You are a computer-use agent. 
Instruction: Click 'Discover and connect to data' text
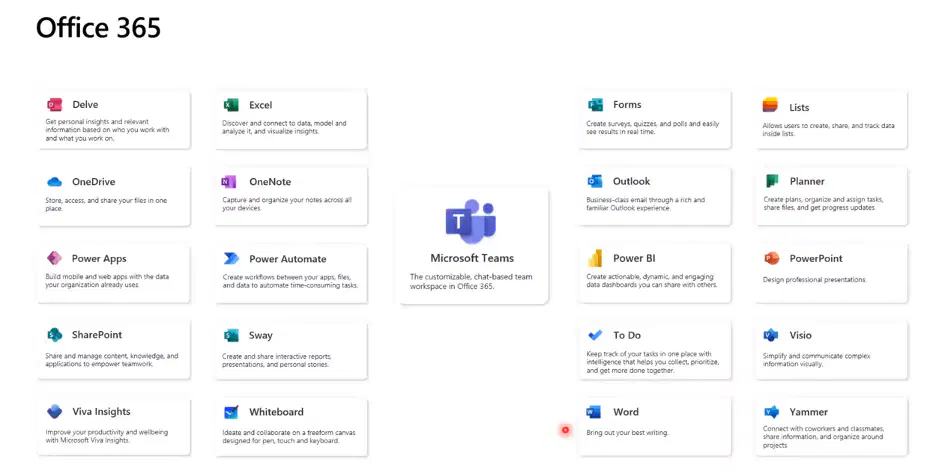point(284,127)
